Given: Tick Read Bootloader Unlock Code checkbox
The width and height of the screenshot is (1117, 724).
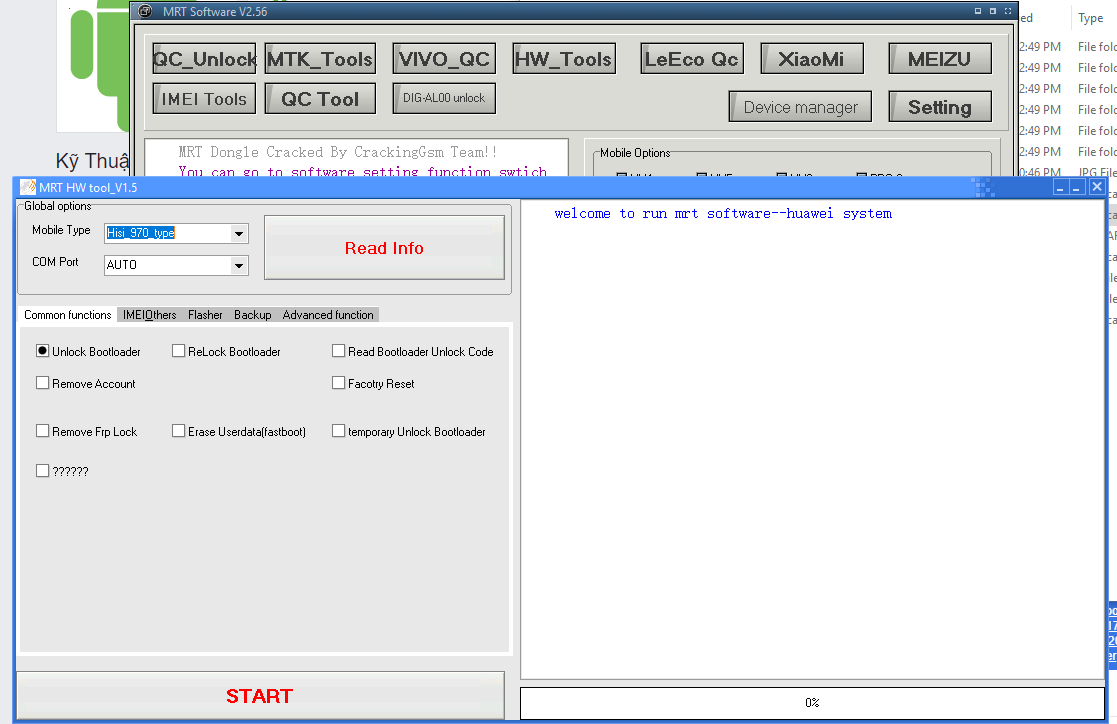Looking at the screenshot, I should click(x=338, y=351).
